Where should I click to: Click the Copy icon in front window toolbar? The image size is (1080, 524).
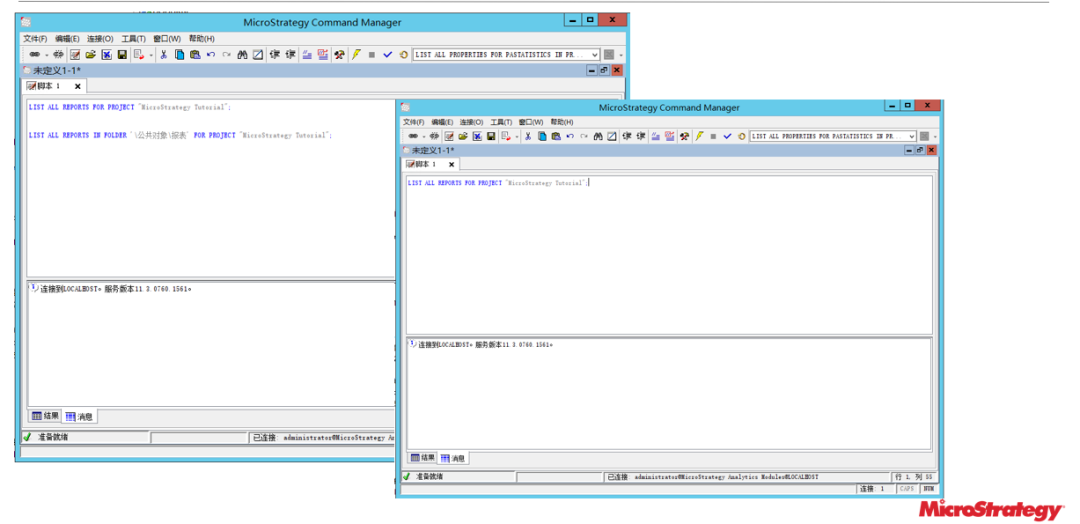tap(542, 136)
